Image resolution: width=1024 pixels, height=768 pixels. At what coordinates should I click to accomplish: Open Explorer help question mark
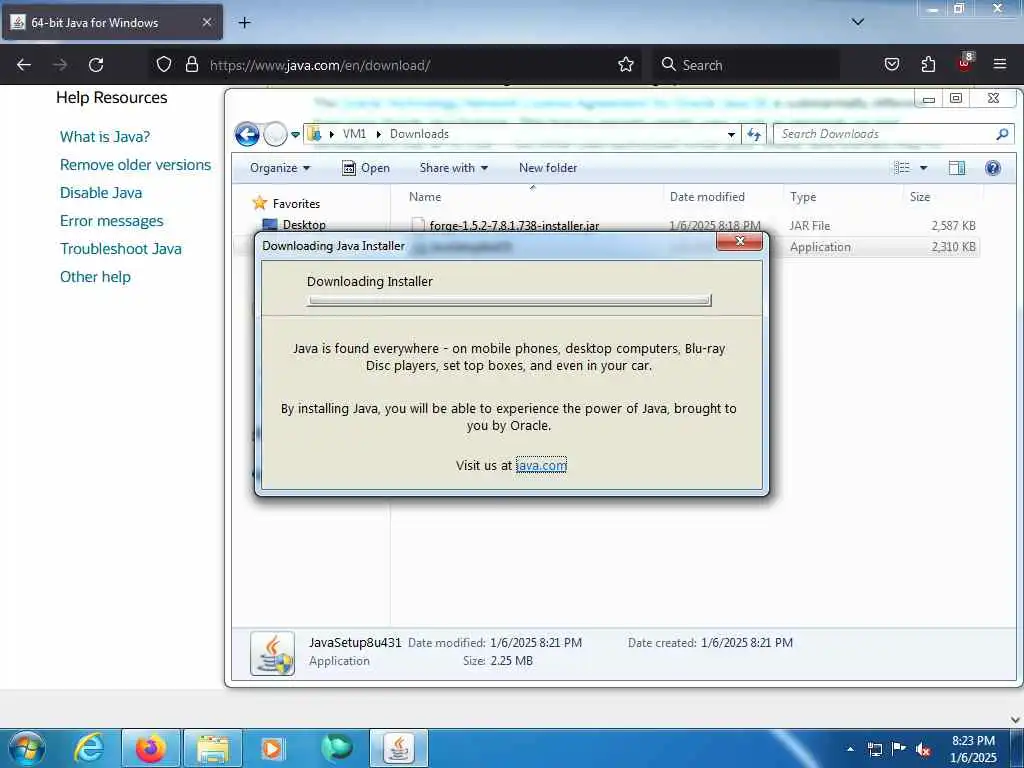[993, 168]
